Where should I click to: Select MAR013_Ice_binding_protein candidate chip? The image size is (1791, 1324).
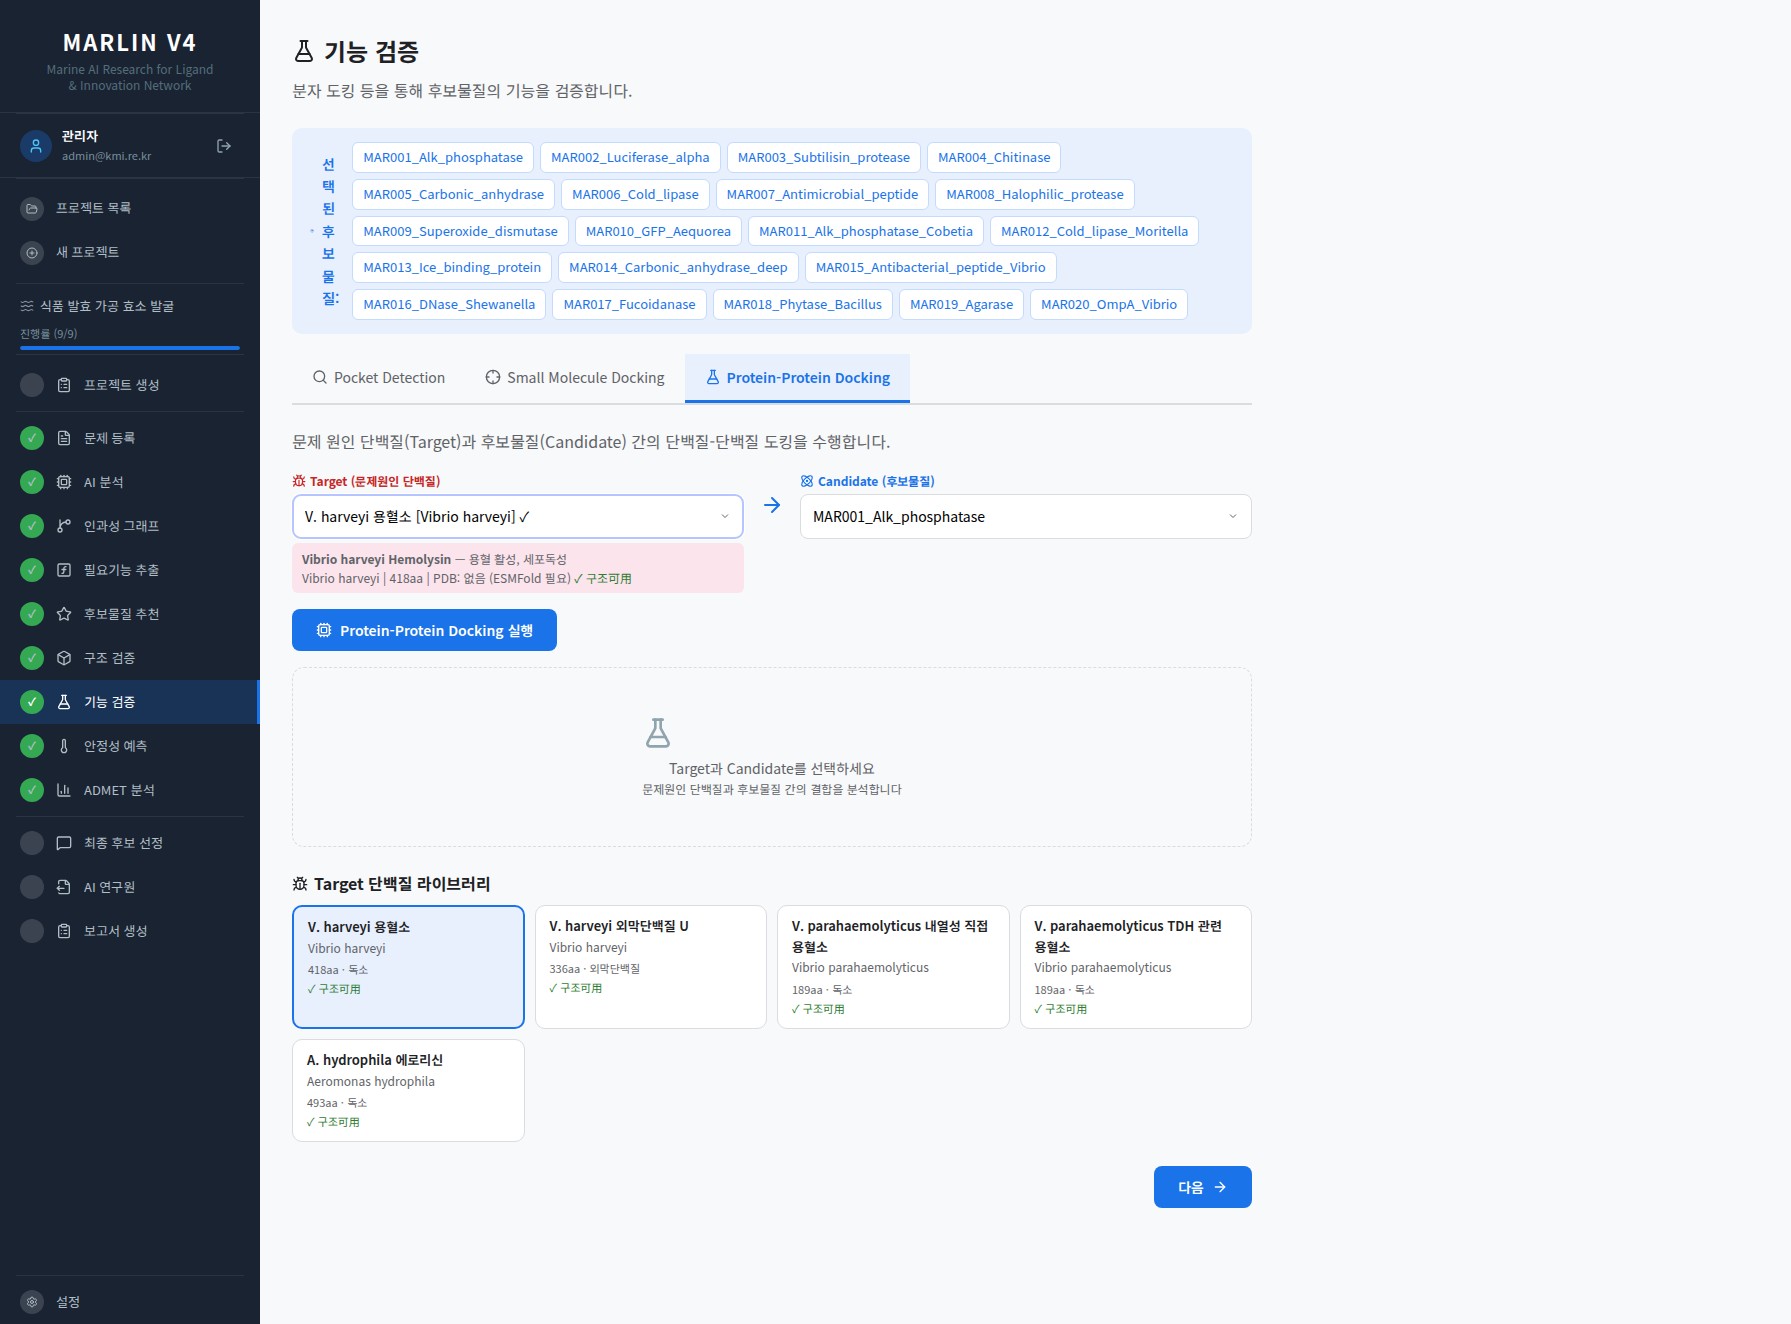(x=452, y=267)
